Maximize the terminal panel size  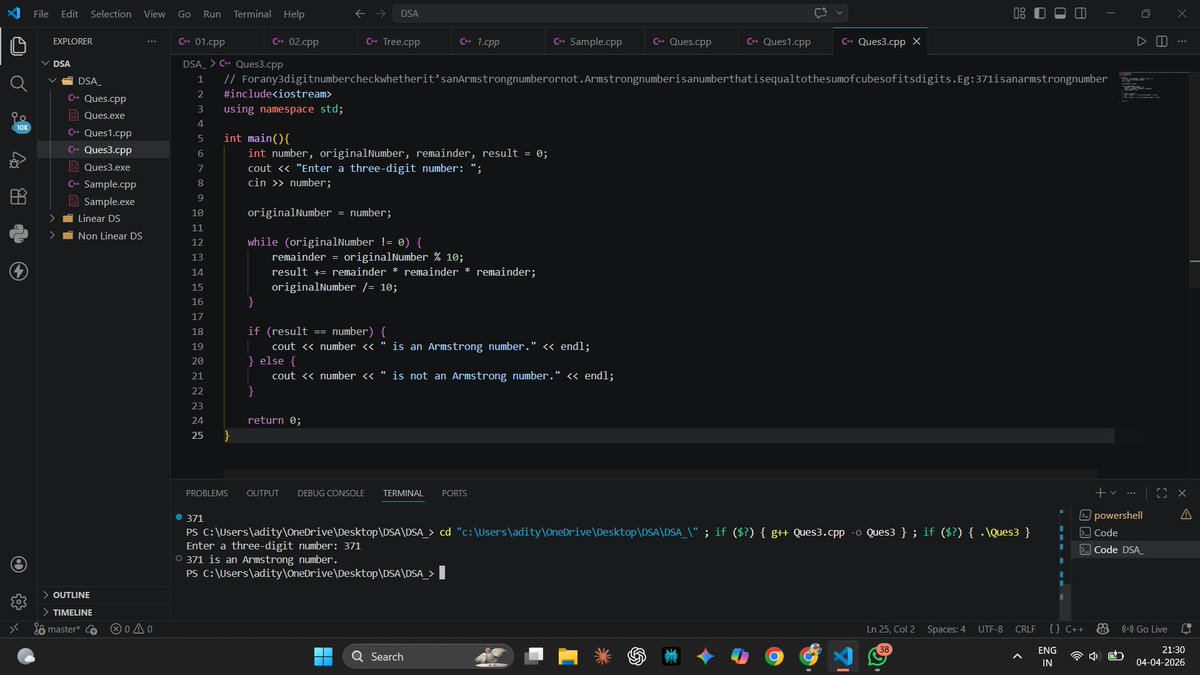[x=1162, y=493]
